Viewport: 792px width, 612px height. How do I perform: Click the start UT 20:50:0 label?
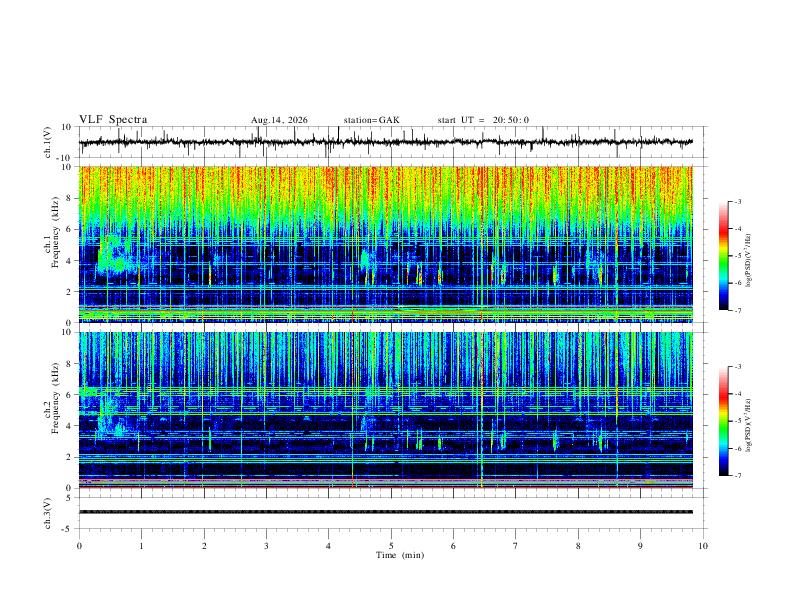[483, 120]
